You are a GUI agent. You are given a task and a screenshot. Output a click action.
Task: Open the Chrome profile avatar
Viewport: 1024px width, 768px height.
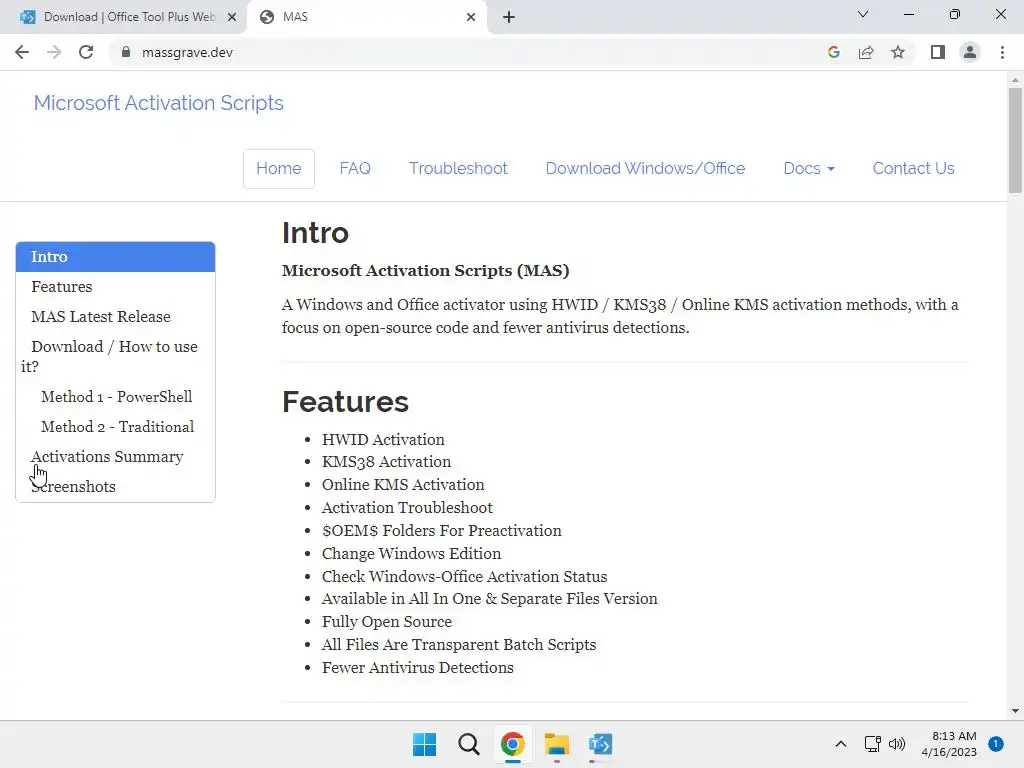click(970, 52)
